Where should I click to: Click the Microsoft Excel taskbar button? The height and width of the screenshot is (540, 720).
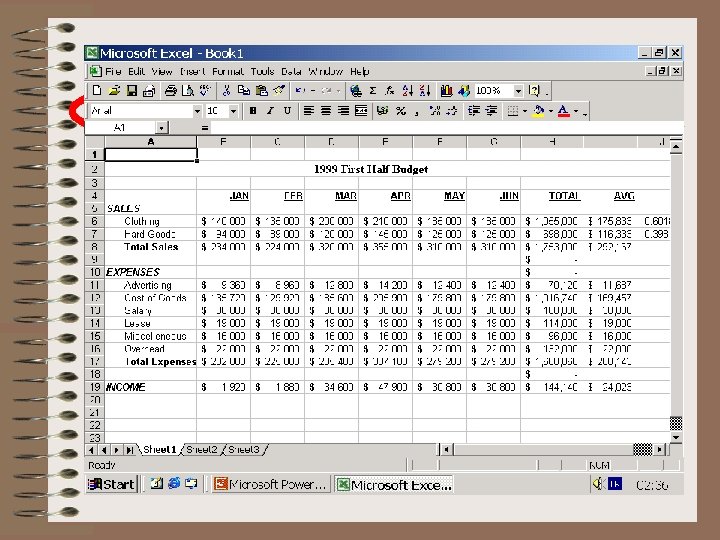point(394,484)
